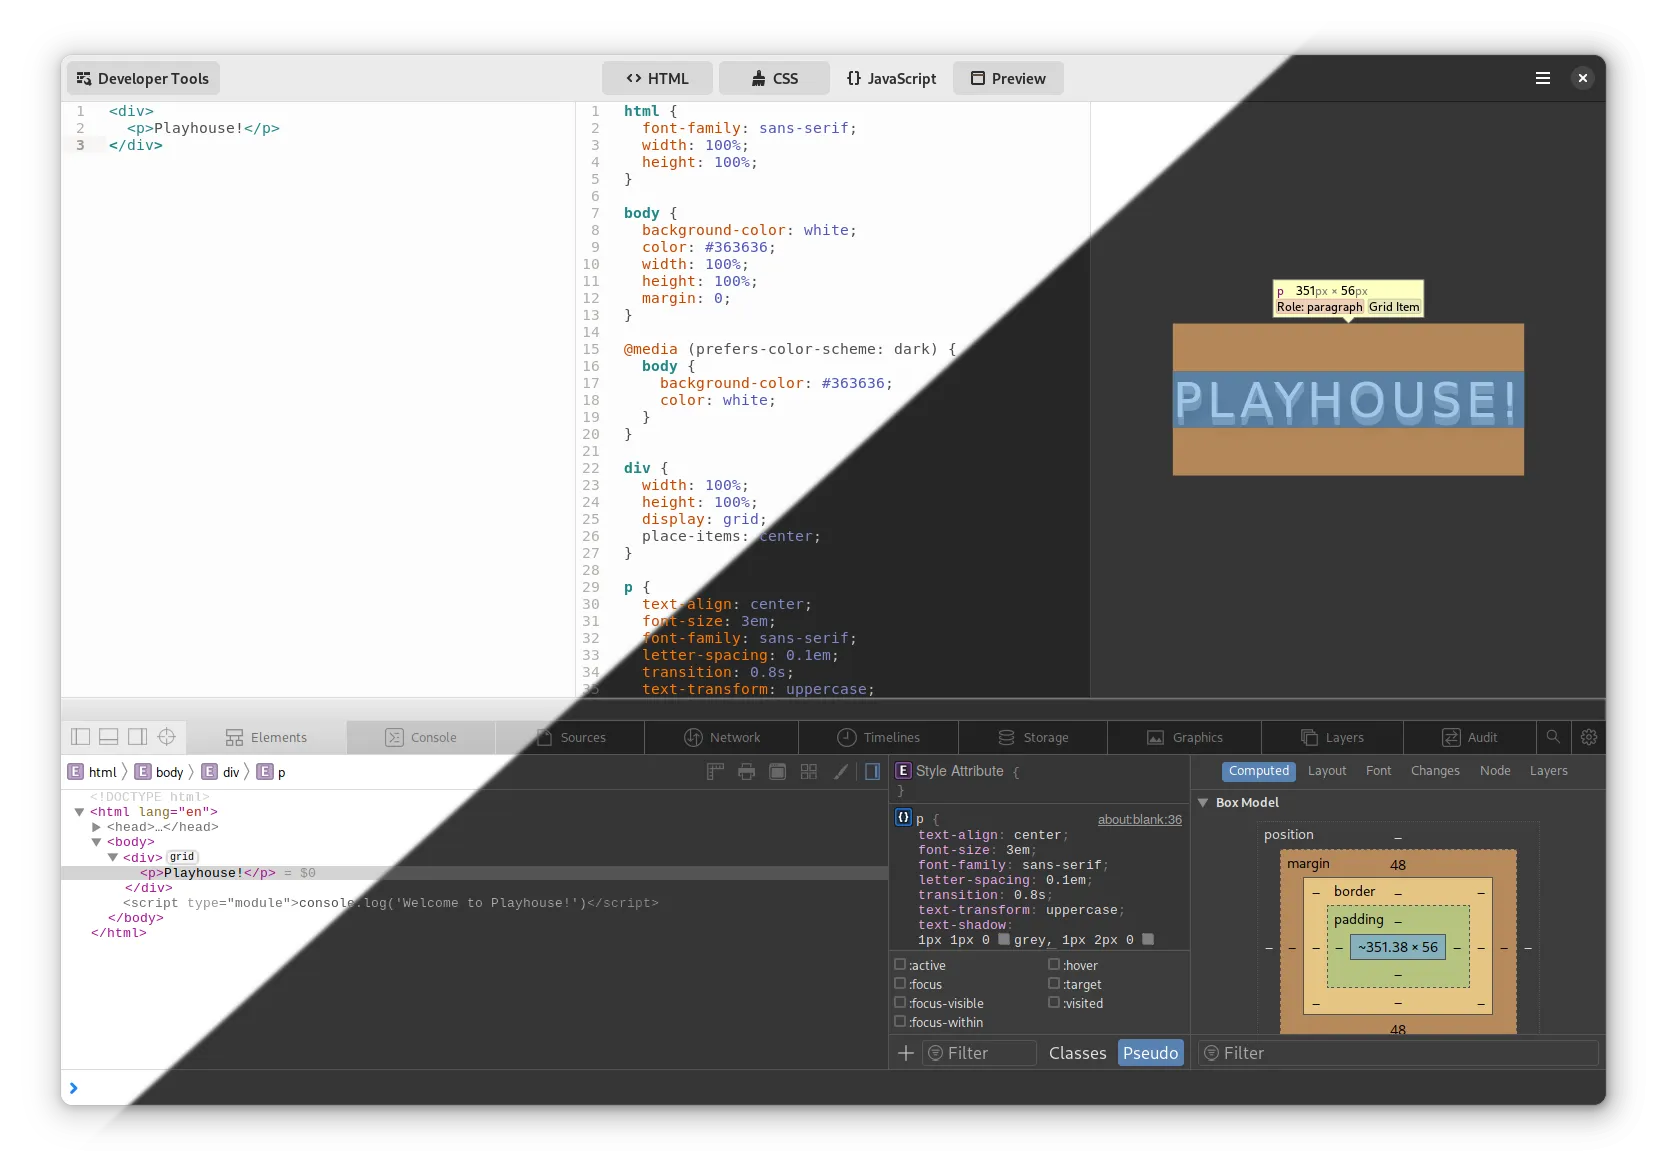Image resolution: width=1667 pixels, height=1172 pixels.
Task: Open the Layout sidebar tab
Action: (x=1327, y=771)
